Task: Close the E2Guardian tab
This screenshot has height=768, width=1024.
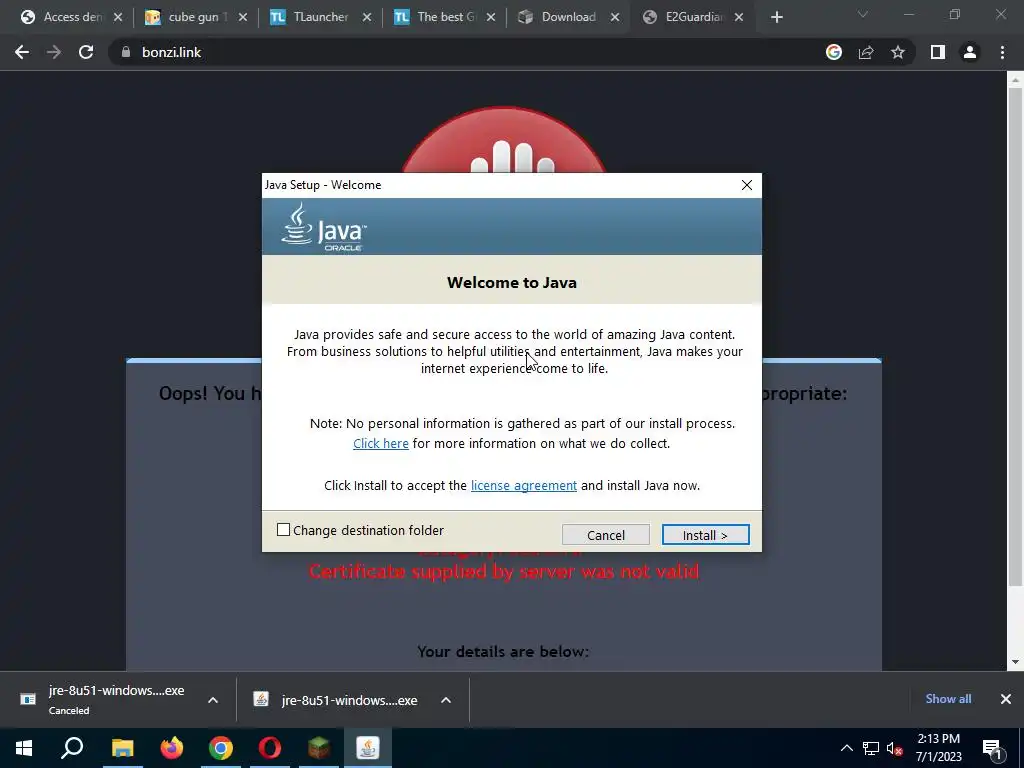Action: point(739,18)
